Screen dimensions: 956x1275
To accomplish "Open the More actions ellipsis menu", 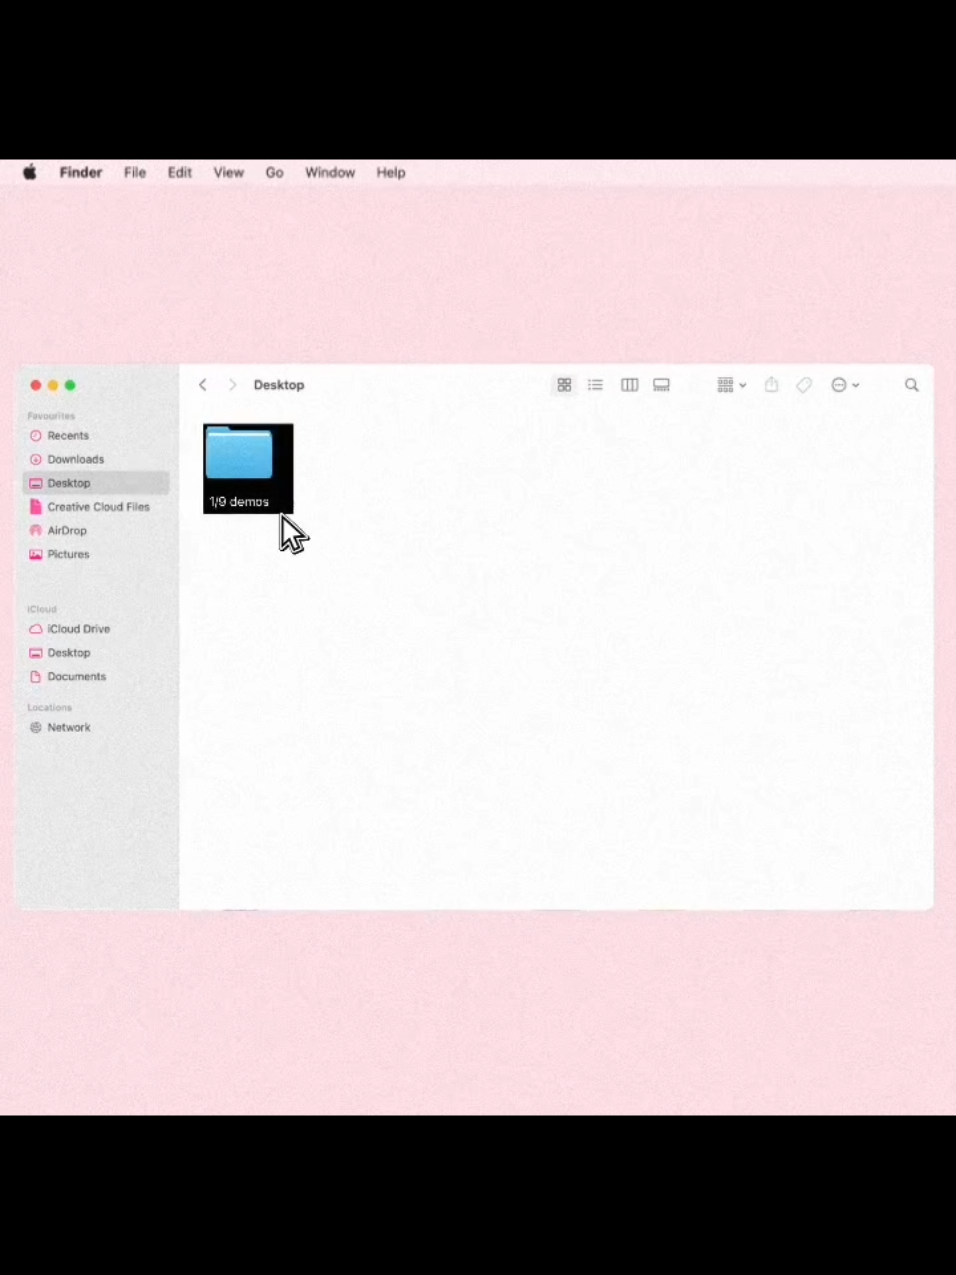I will coord(845,385).
